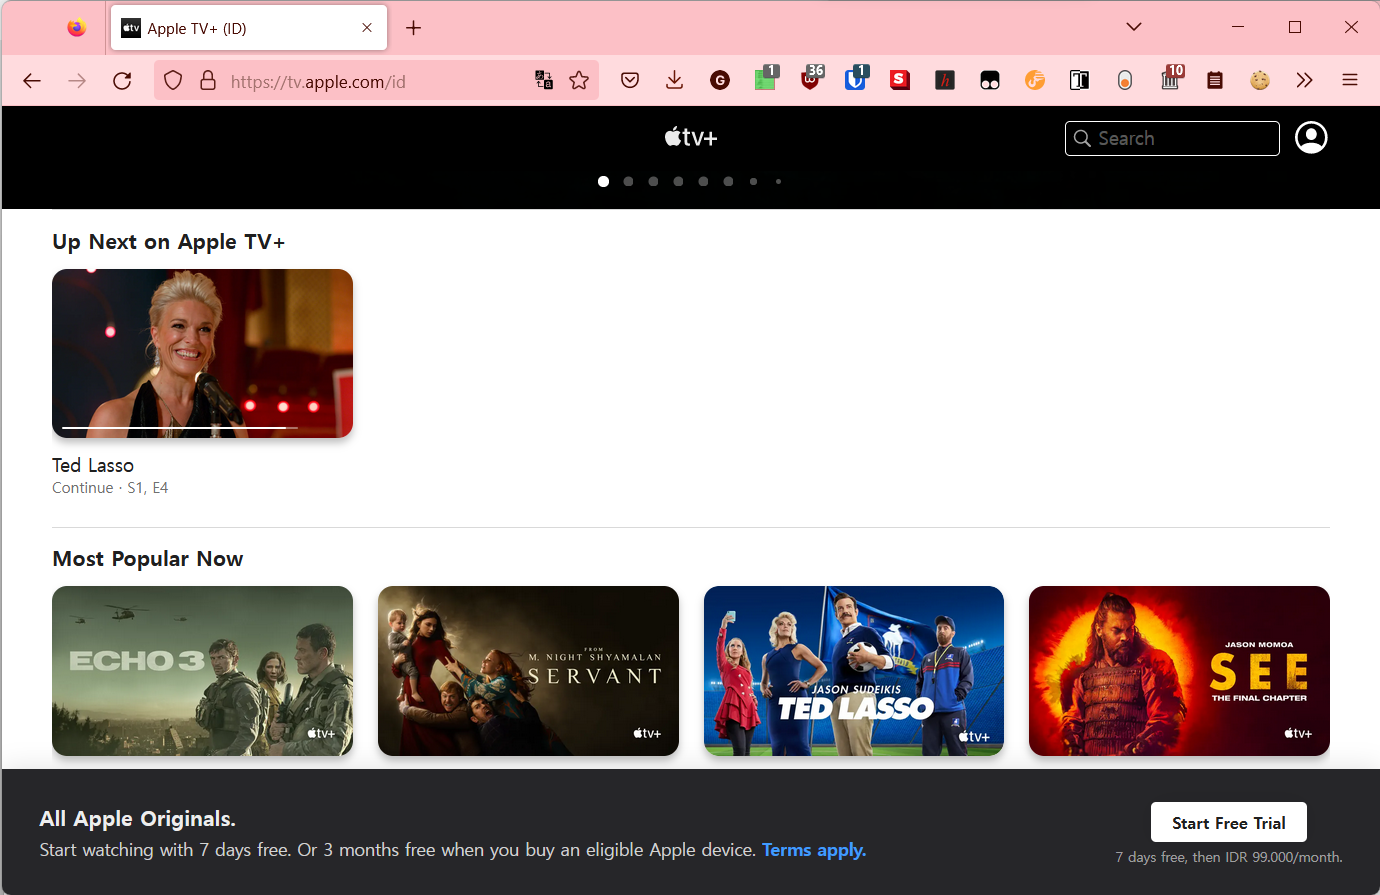
Task: Click the URL address bar
Action: point(375,81)
